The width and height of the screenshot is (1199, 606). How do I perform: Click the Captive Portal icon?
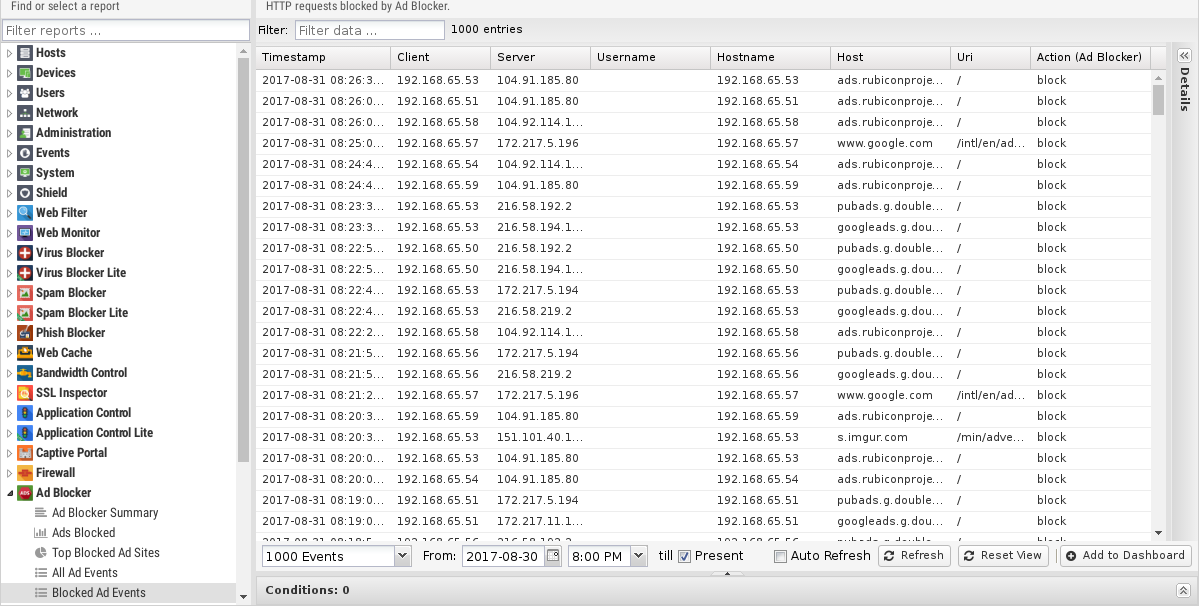tap(25, 453)
